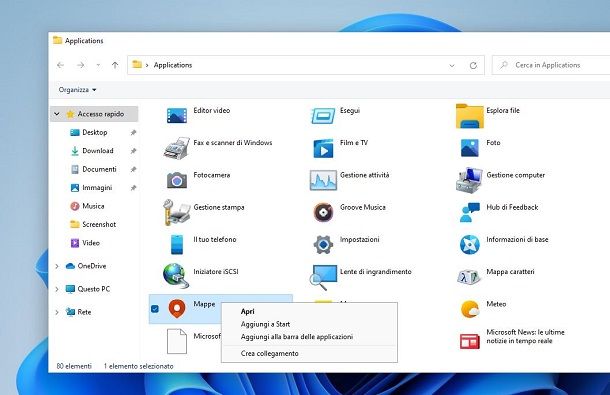Select the Groove Musica icon
The image size is (610, 395).
[323, 212]
